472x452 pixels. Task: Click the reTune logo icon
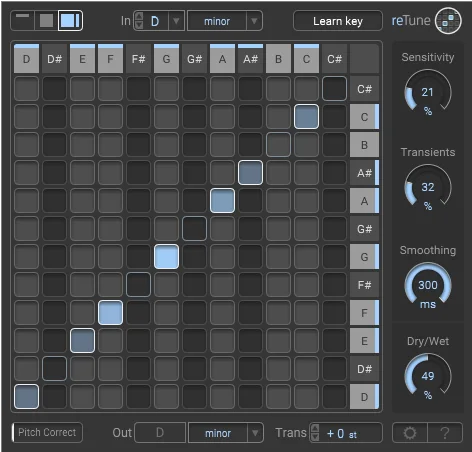[x=448, y=21]
